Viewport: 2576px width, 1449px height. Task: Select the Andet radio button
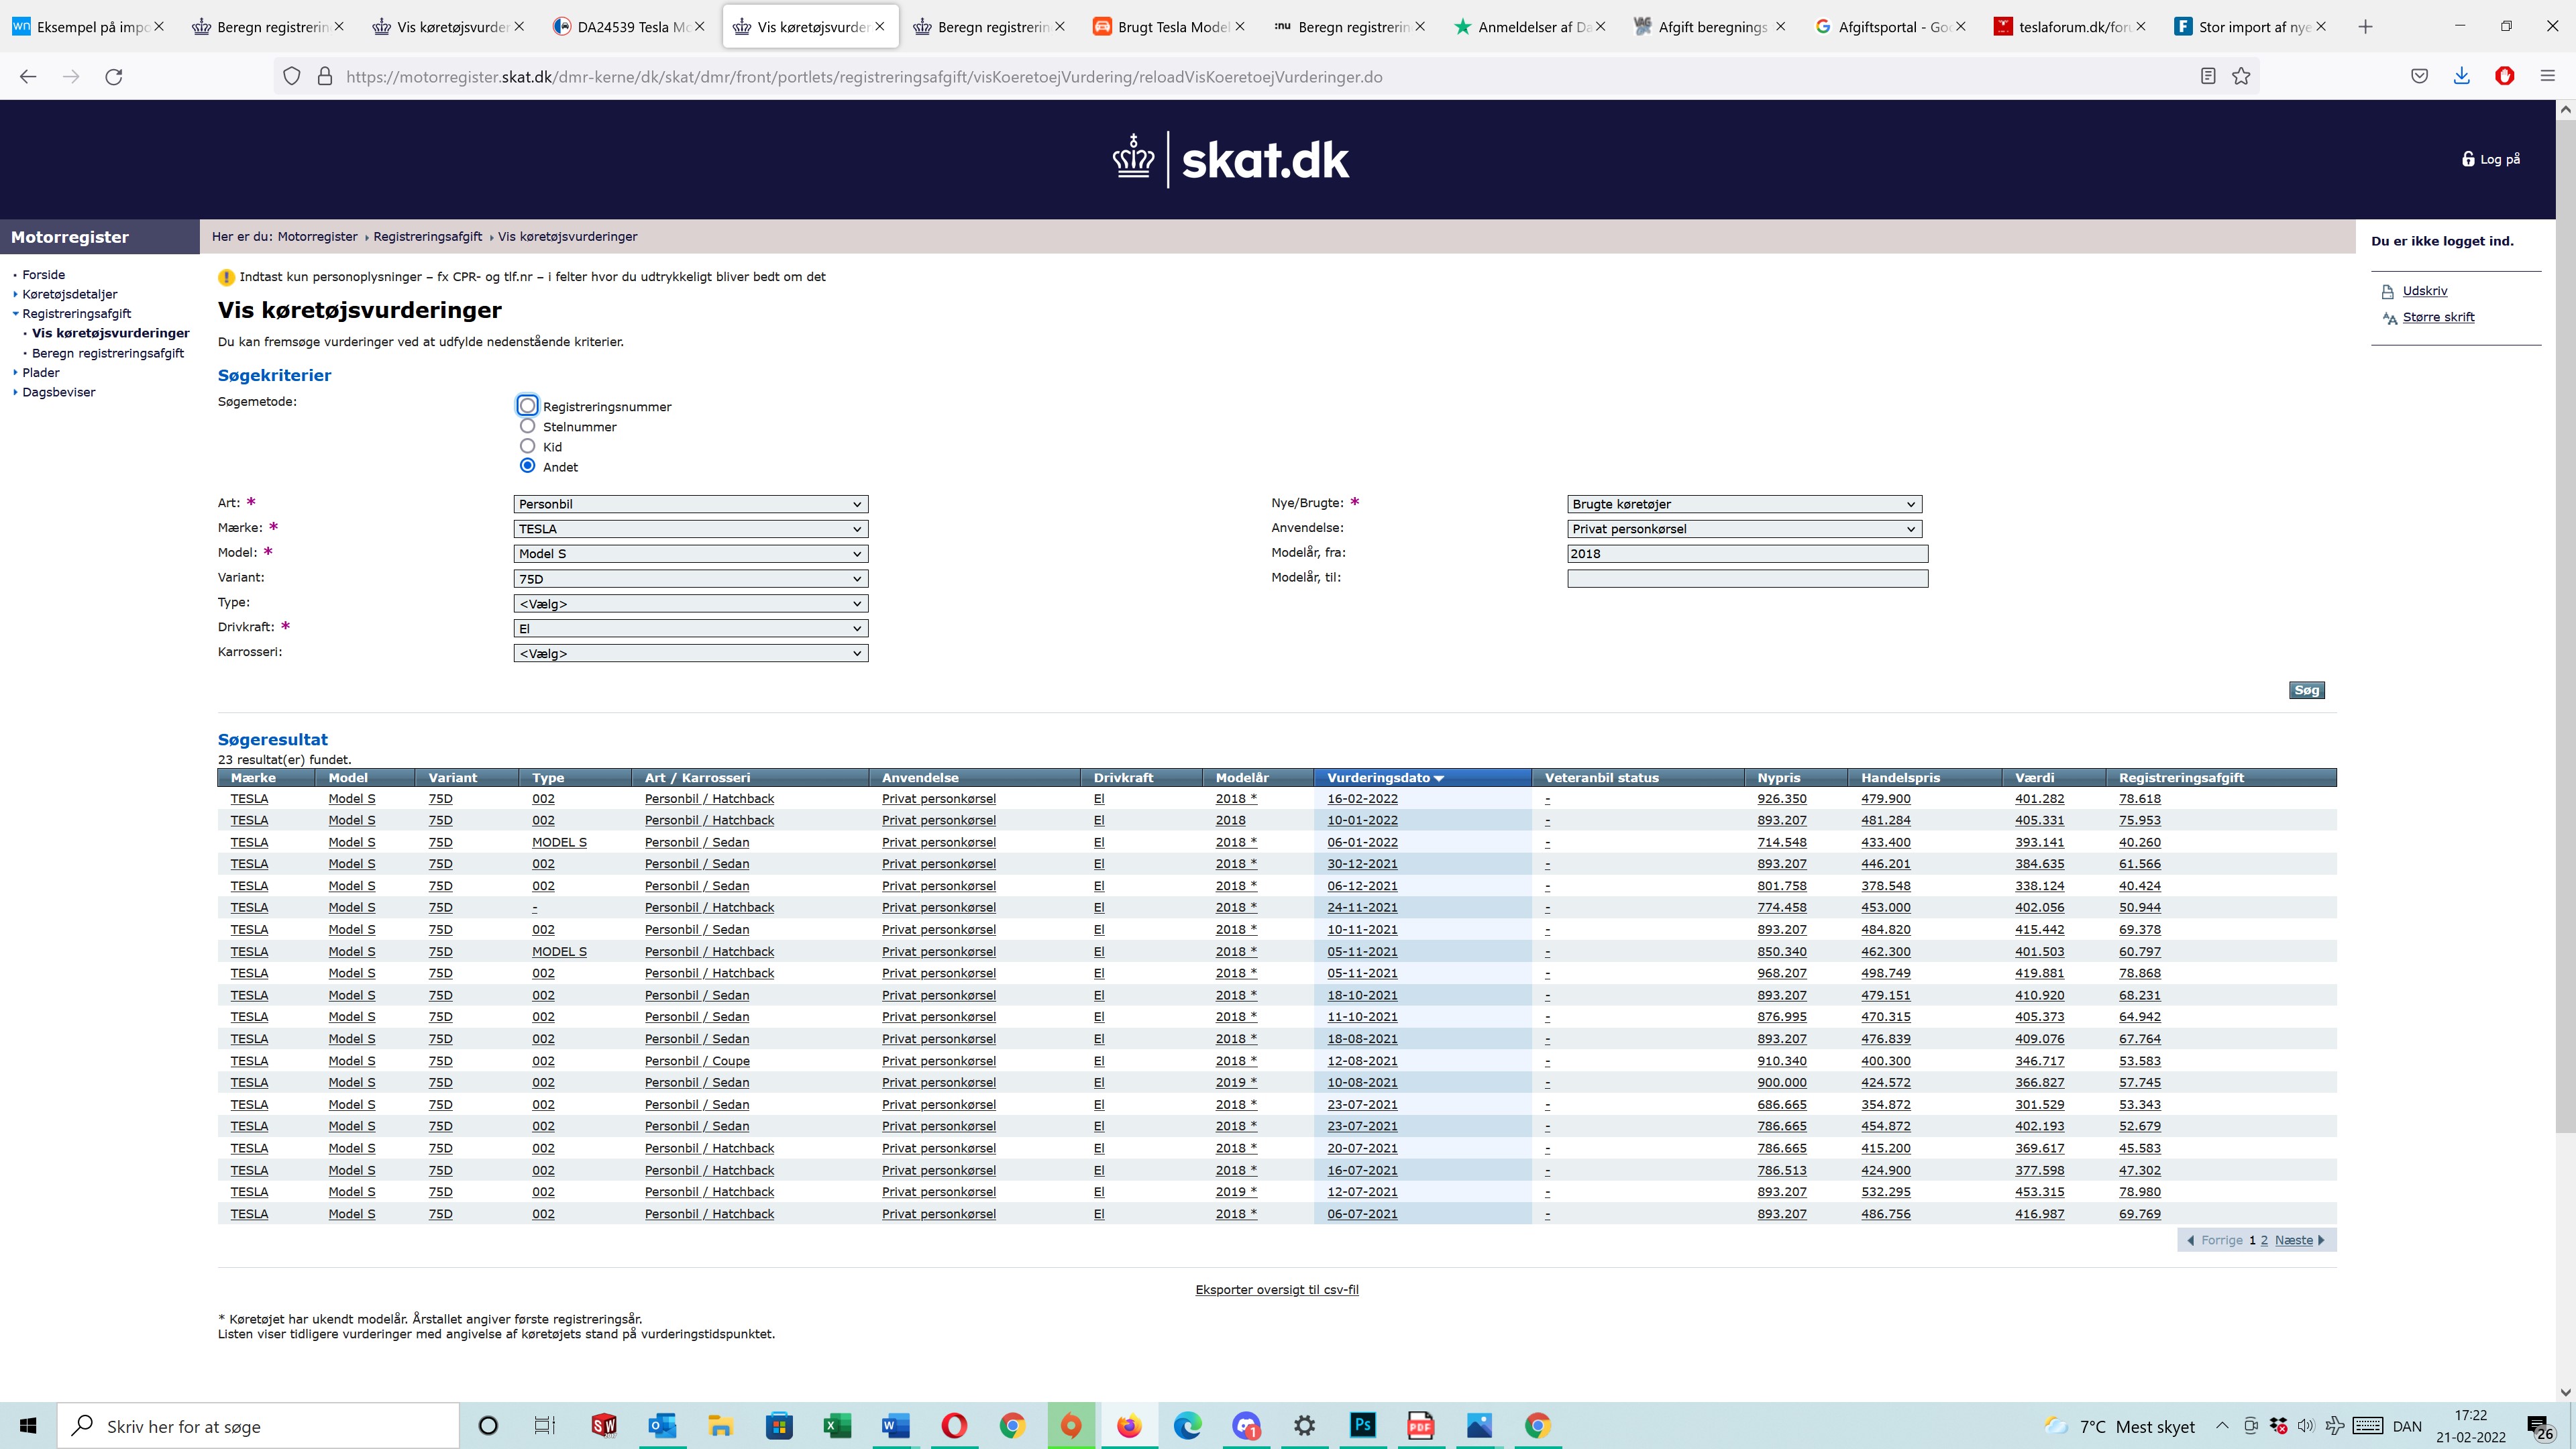click(x=527, y=466)
